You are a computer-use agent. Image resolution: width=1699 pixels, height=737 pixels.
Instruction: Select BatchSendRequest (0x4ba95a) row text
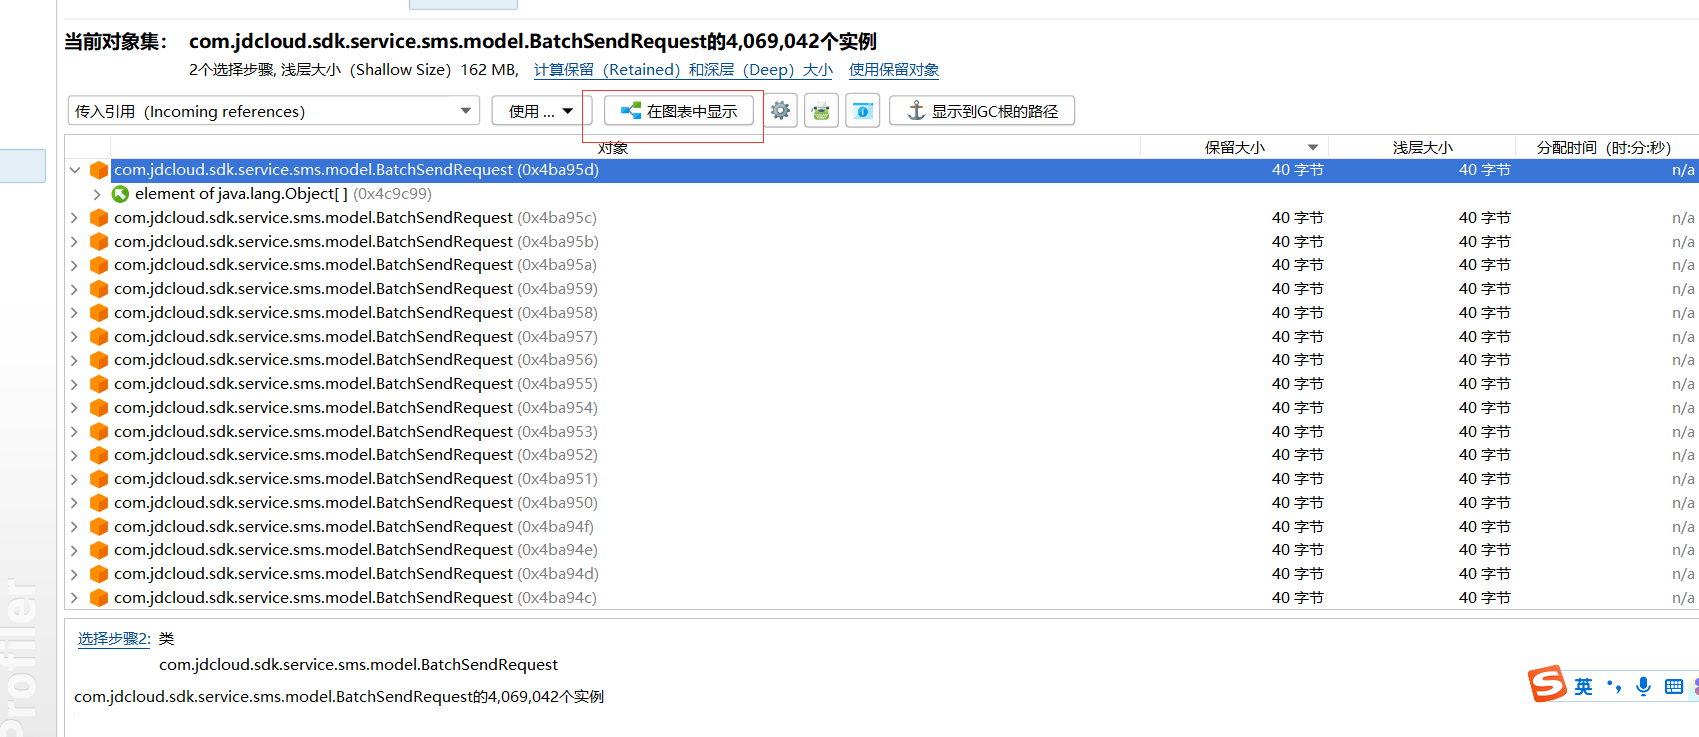pyautogui.click(x=355, y=265)
